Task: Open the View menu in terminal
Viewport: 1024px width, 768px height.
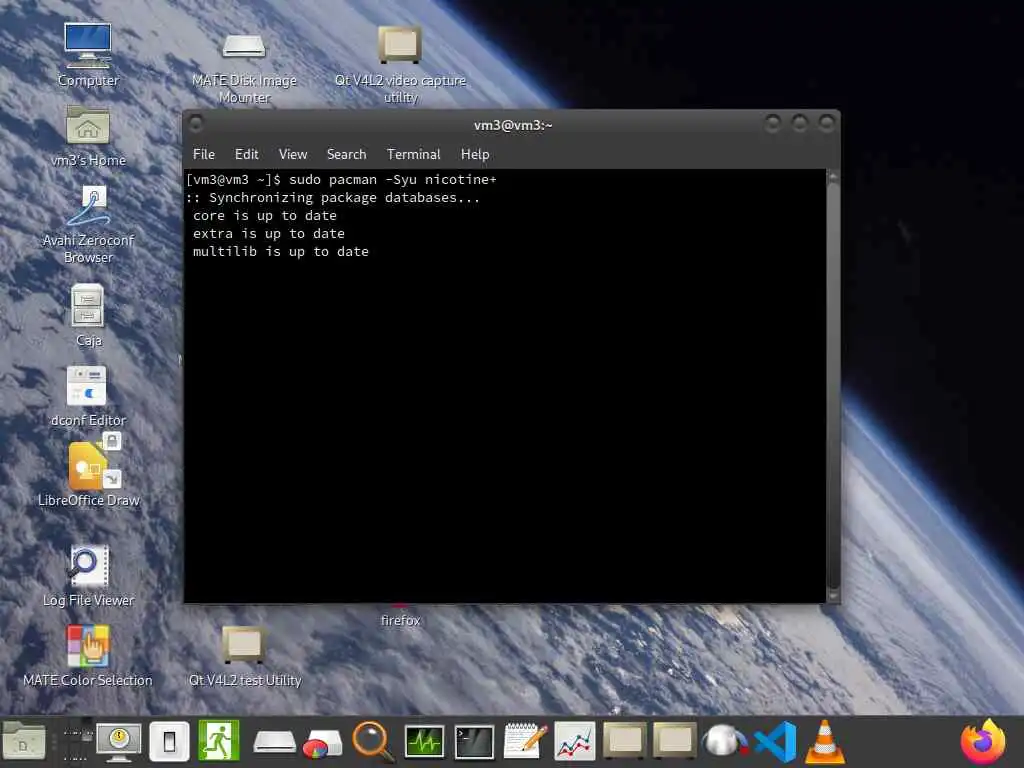Action: 293,154
